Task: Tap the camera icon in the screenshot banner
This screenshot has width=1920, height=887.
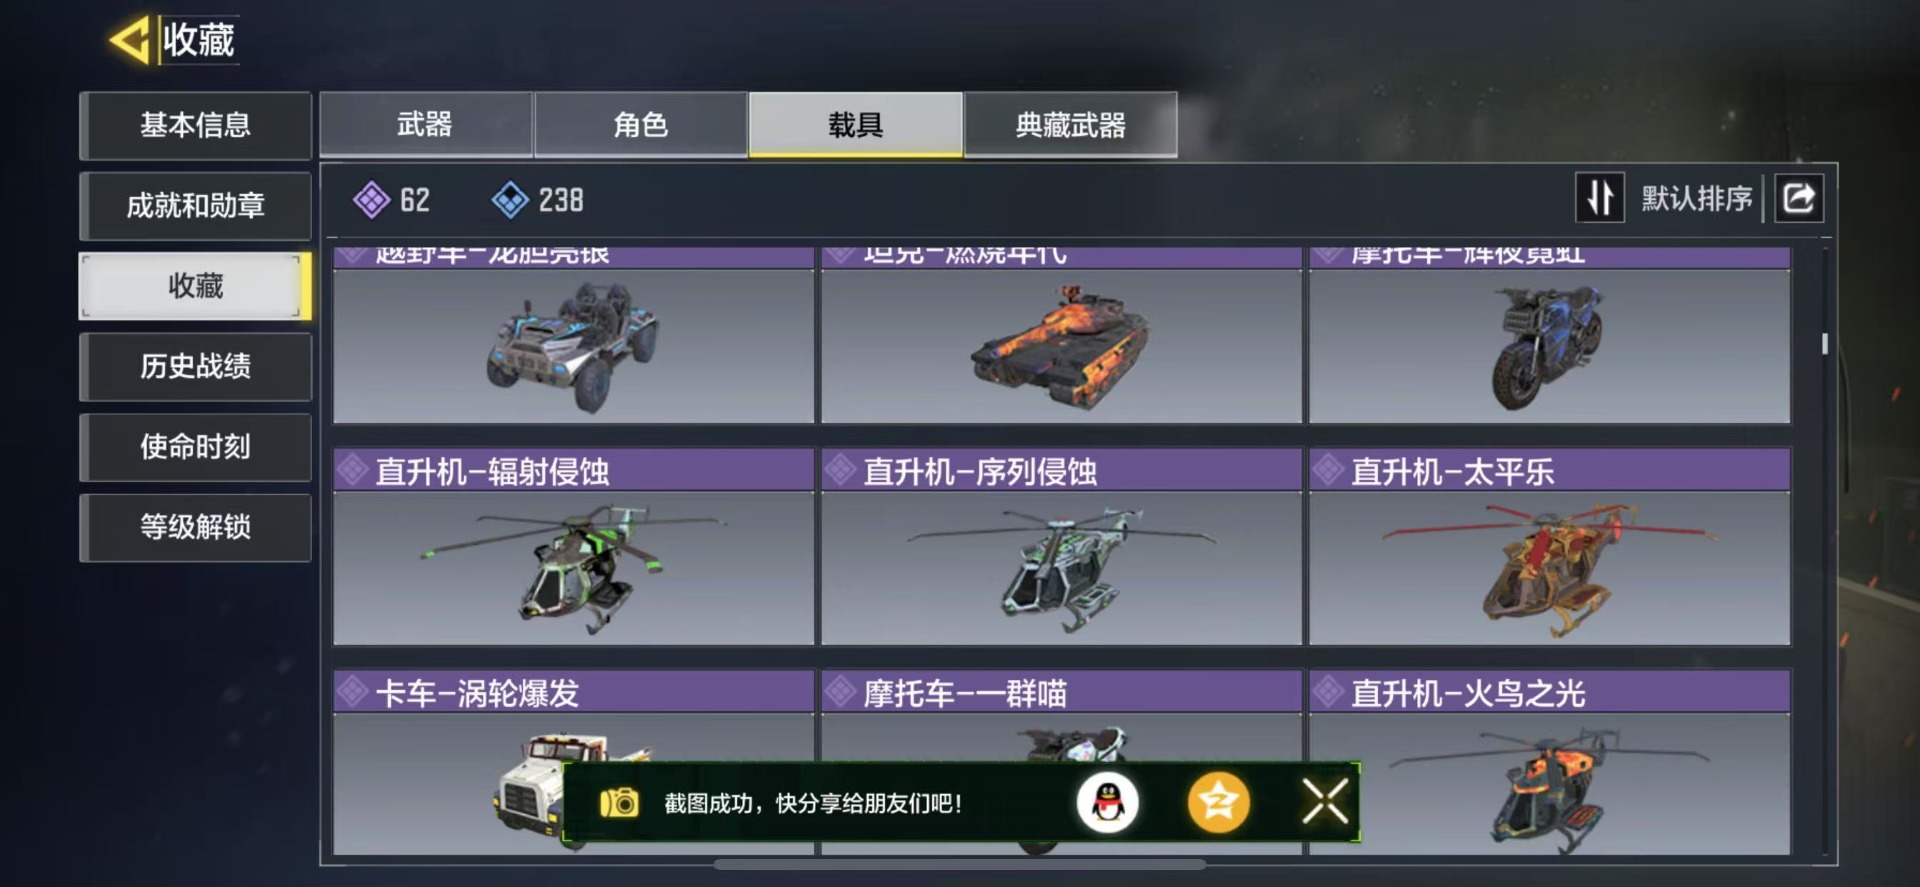Action: pos(619,802)
